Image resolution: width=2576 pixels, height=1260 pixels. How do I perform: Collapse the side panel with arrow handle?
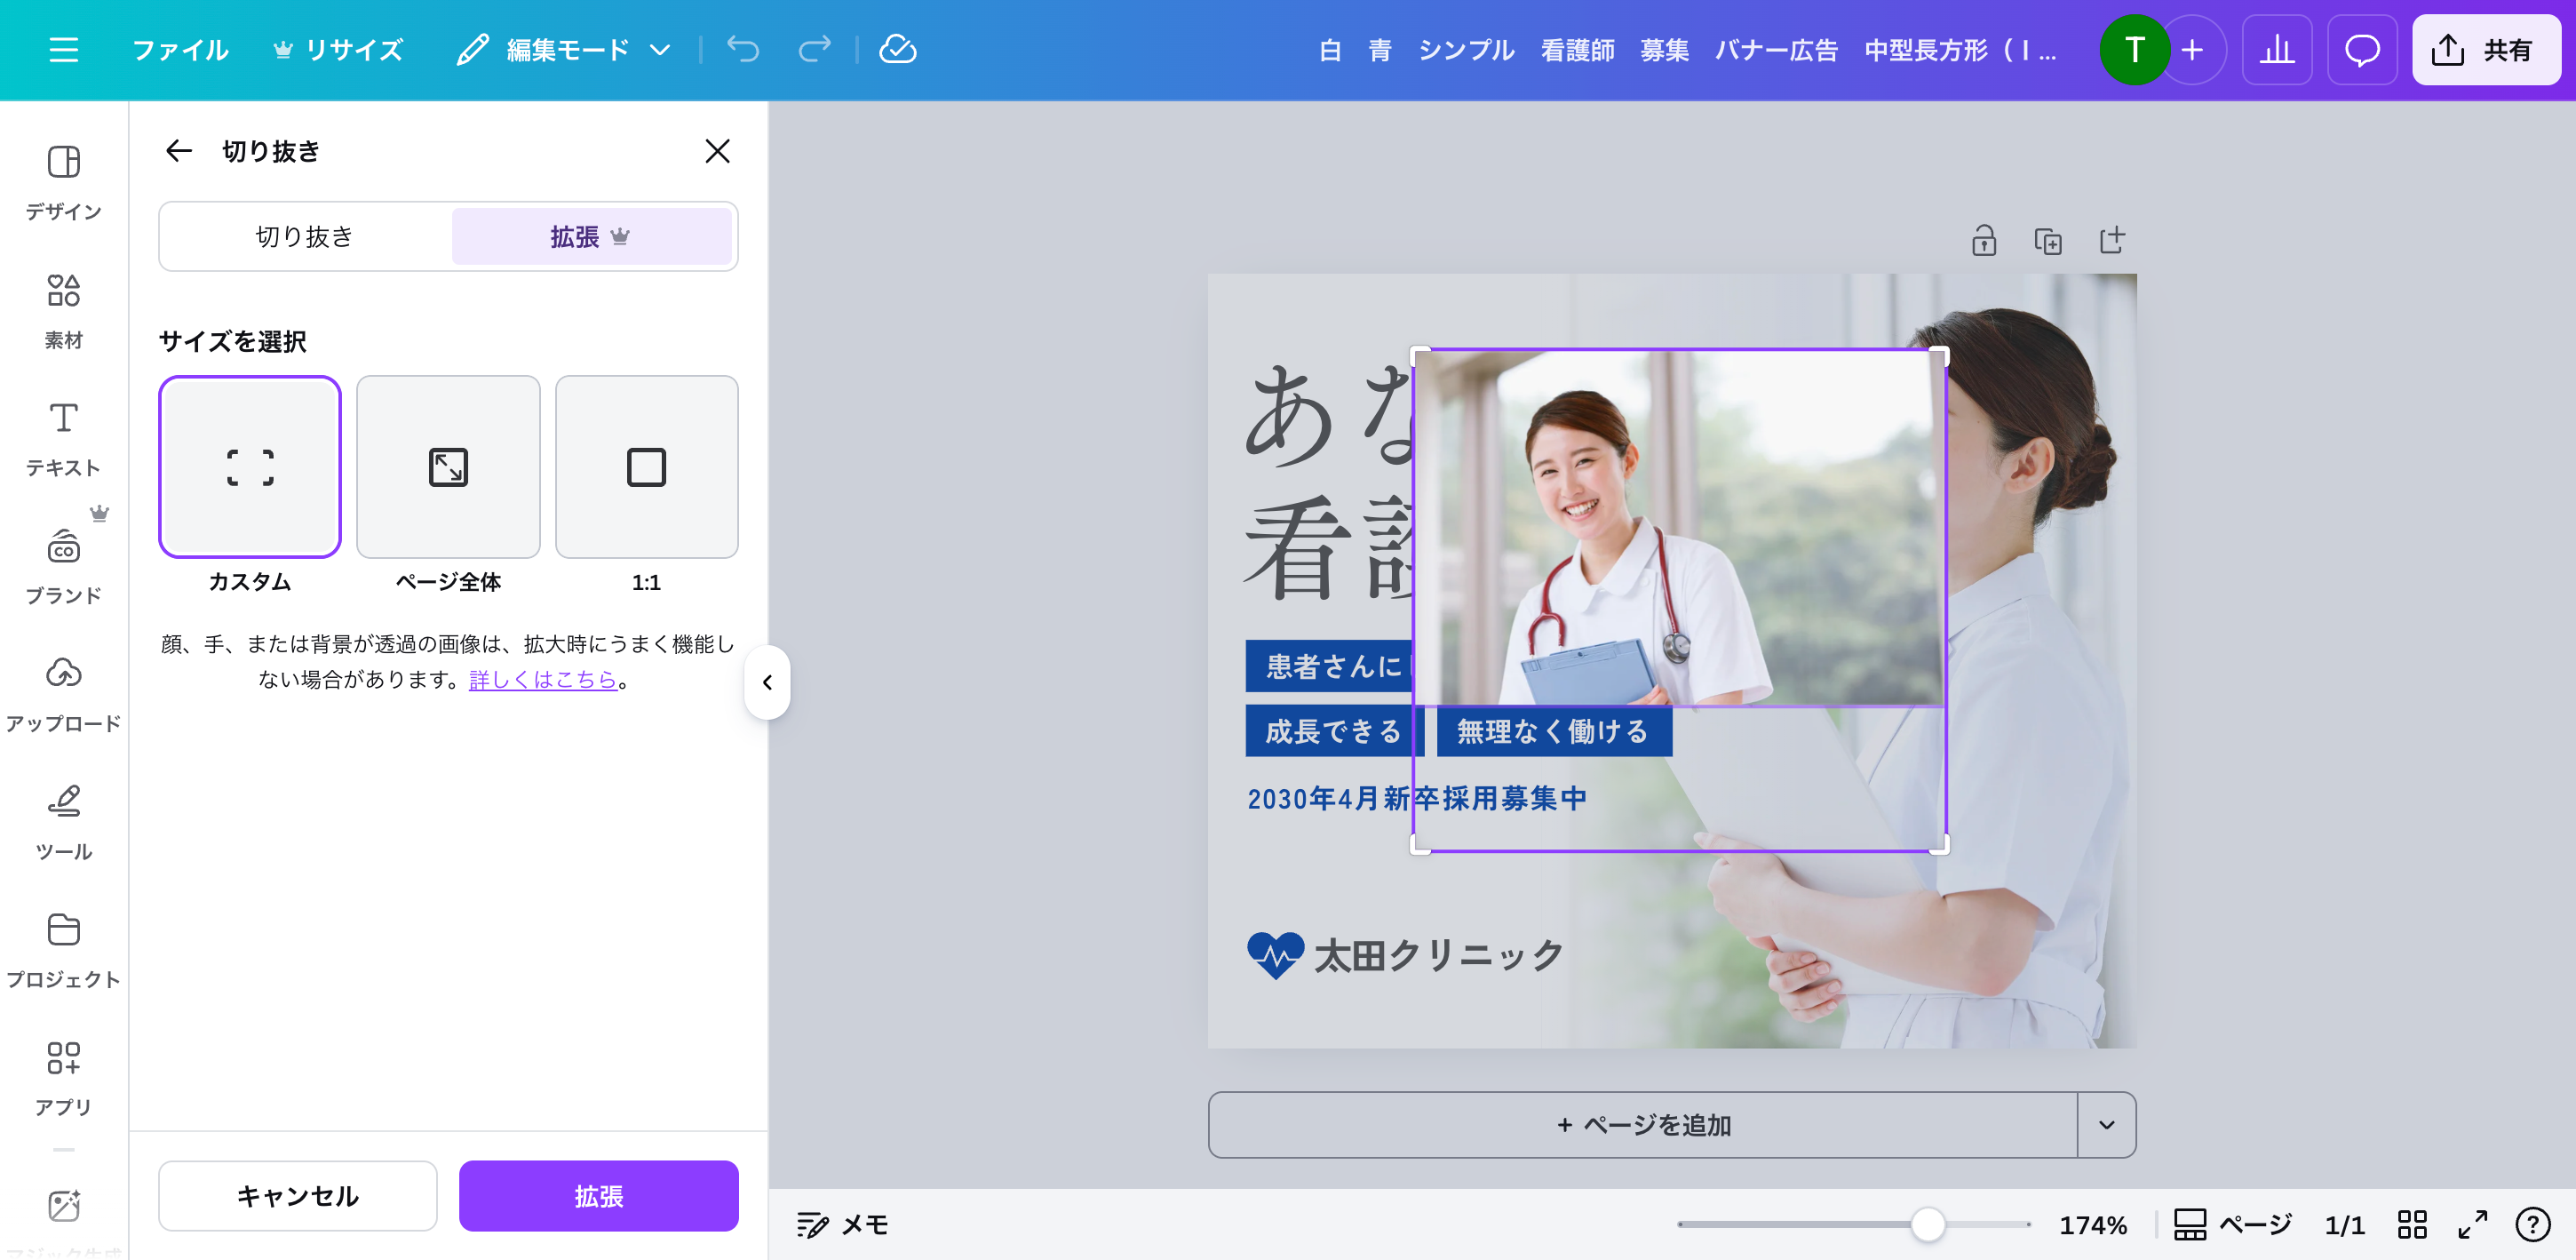(x=767, y=682)
